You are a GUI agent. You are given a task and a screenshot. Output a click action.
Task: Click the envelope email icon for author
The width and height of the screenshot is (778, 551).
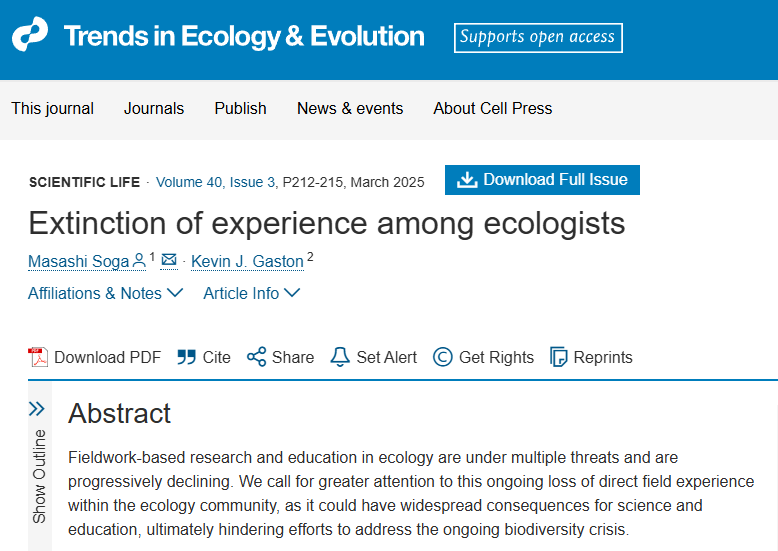point(169,261)
